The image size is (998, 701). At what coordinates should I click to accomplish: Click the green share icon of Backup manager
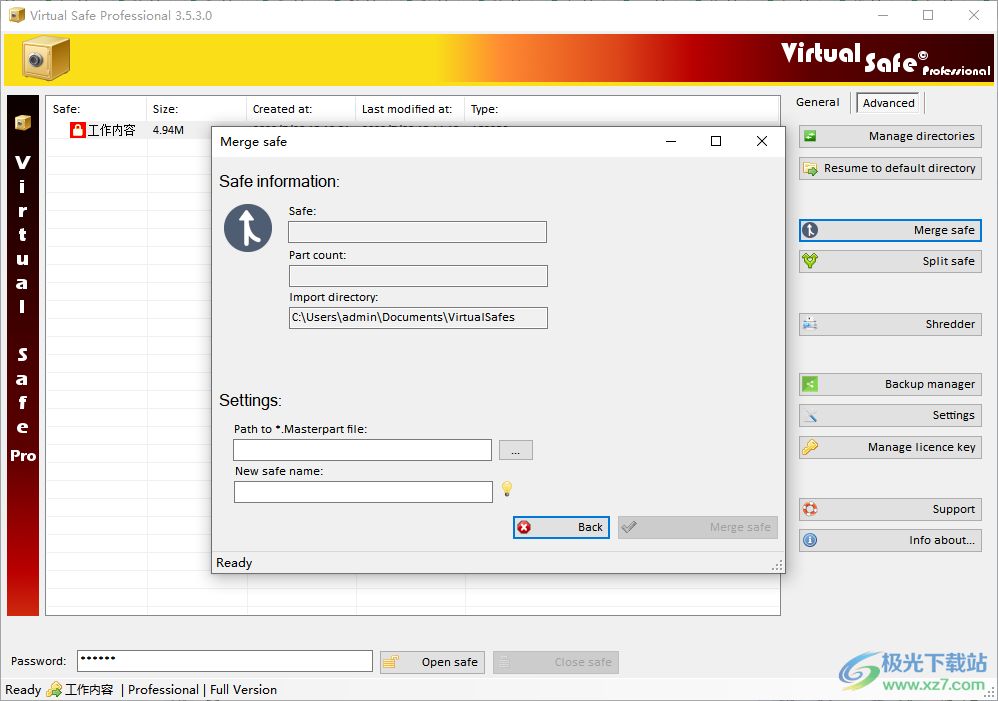810,384
